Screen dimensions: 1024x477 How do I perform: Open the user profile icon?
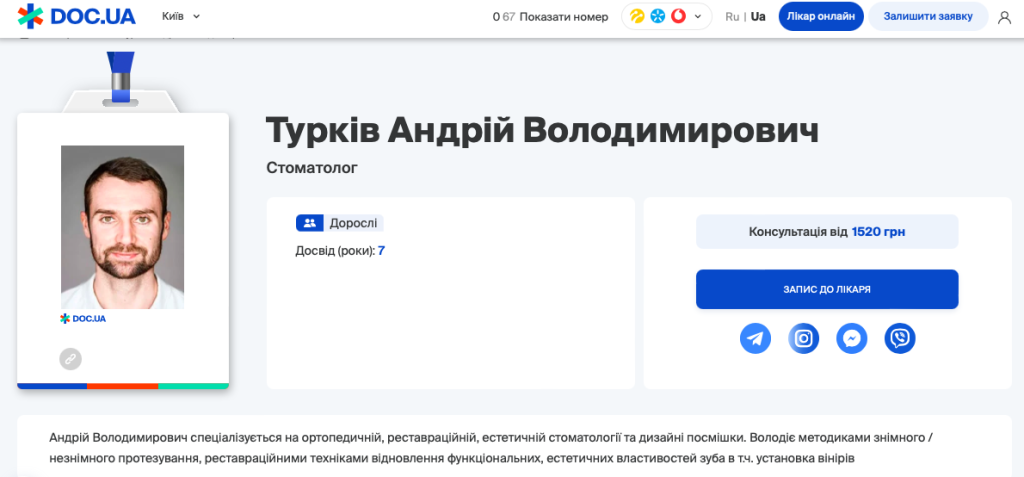(x=1004, y=17)
